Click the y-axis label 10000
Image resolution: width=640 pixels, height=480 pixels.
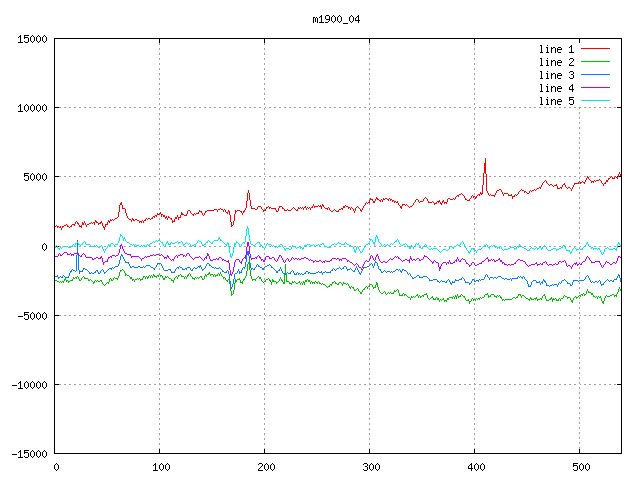click(32, 108)
